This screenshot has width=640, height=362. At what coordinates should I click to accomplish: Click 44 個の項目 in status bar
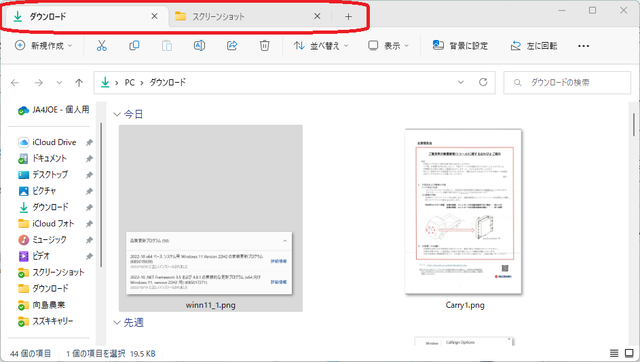click(31, 353)
